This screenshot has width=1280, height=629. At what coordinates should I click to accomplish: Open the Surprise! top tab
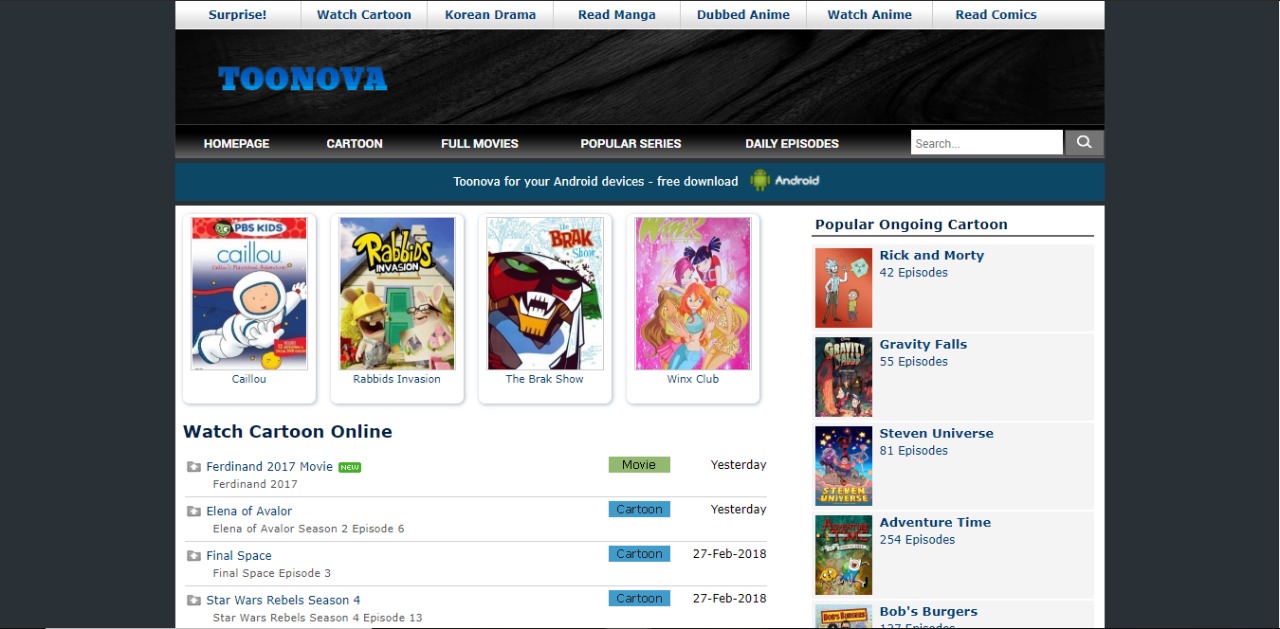coord(238,15)
